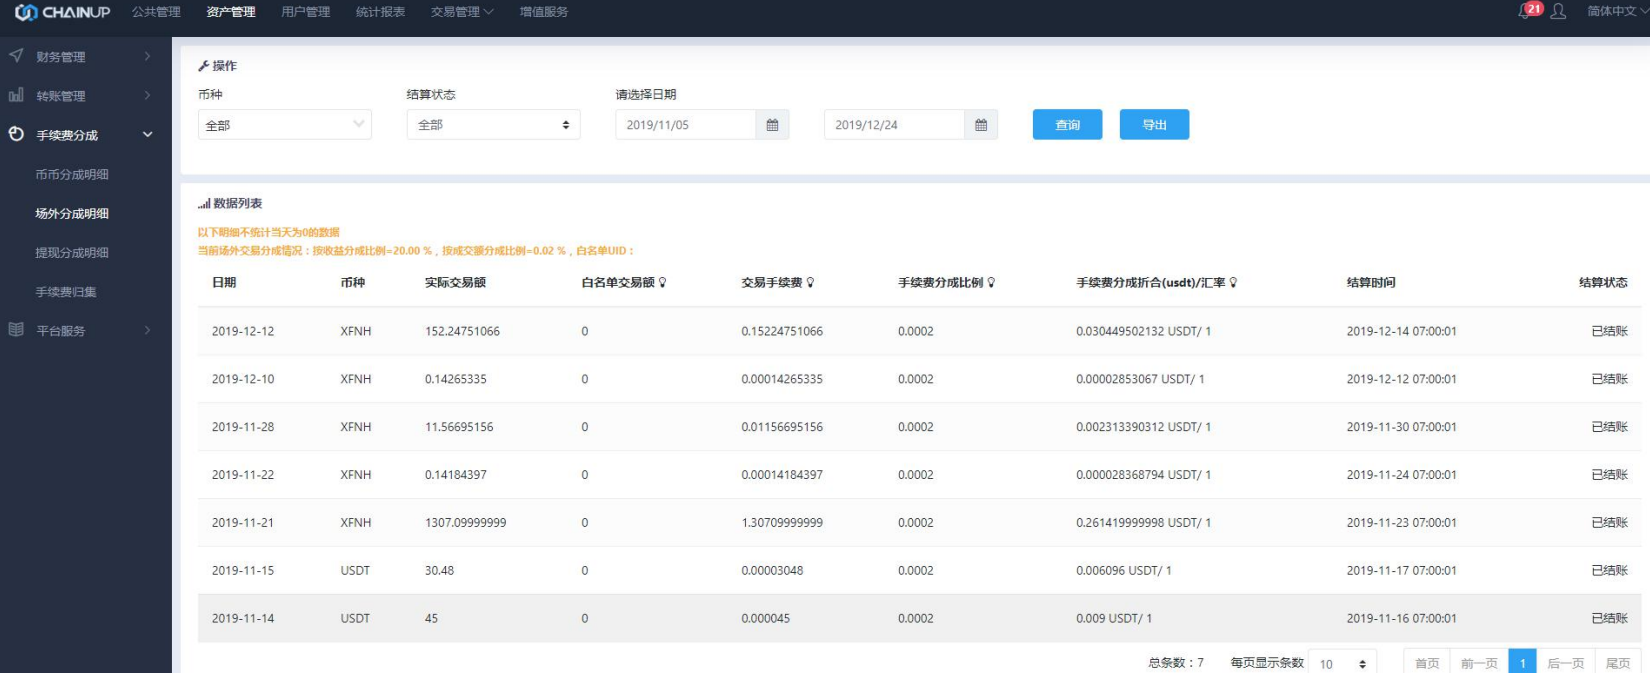Image resolution: width=1650 pixels, height=680 pixels.
Task: Go to 提现分成明细 in sidebar
Action: tap(72, 252)
